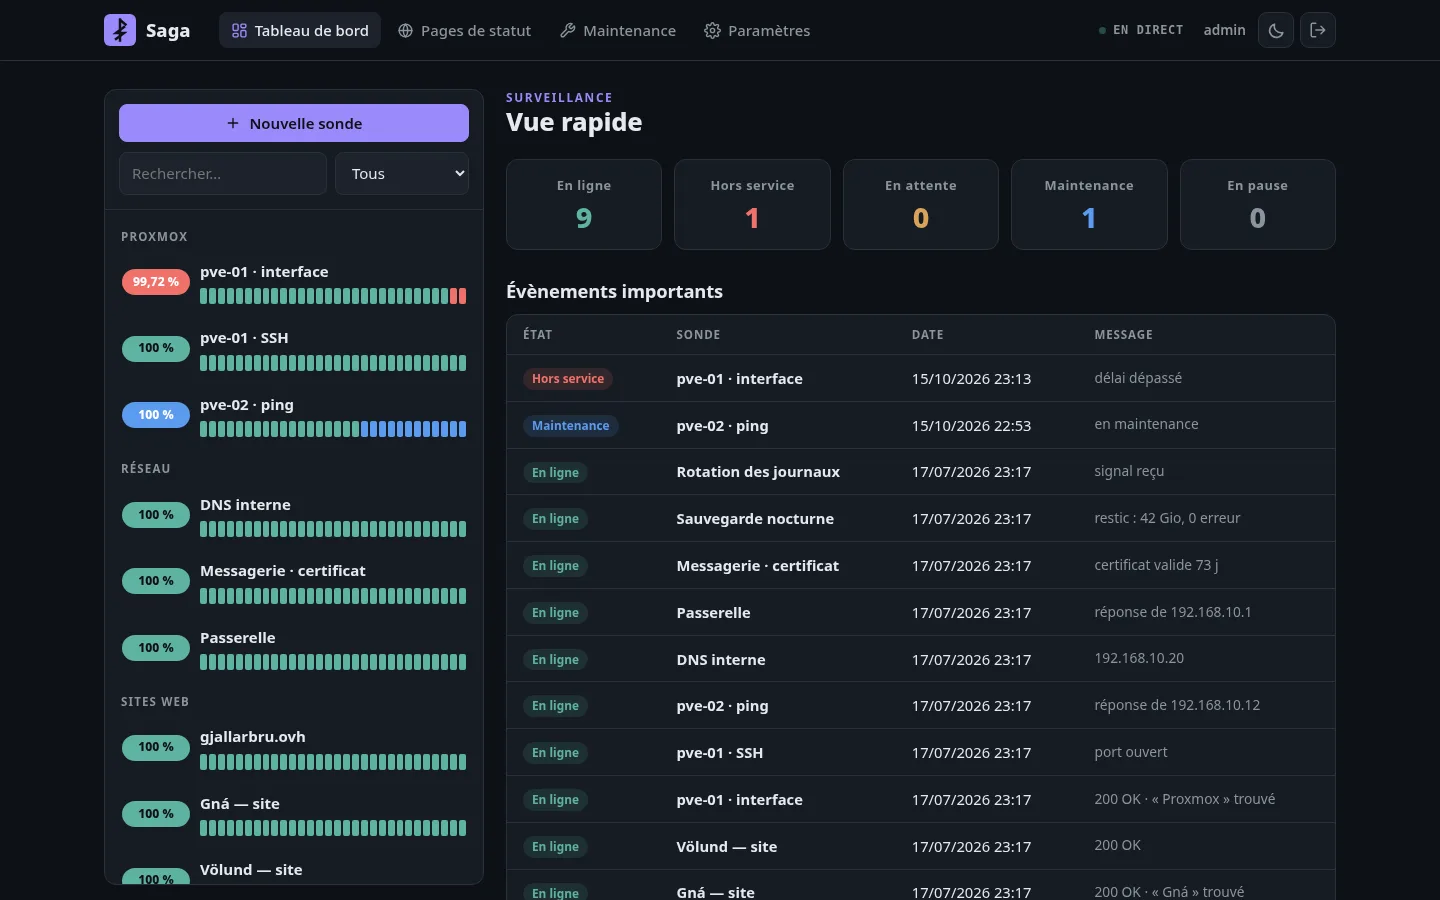Click the 99,72 % uptime badge
The width and height of the screenshot is (1440, 900).
pyautogui.click(x=156, y=282)
